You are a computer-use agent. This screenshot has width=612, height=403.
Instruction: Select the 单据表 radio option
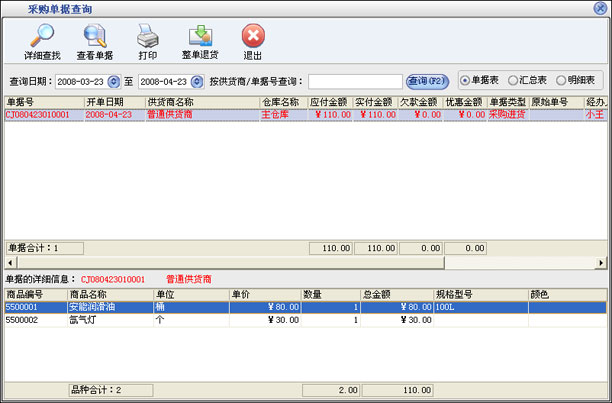point(465,80)
